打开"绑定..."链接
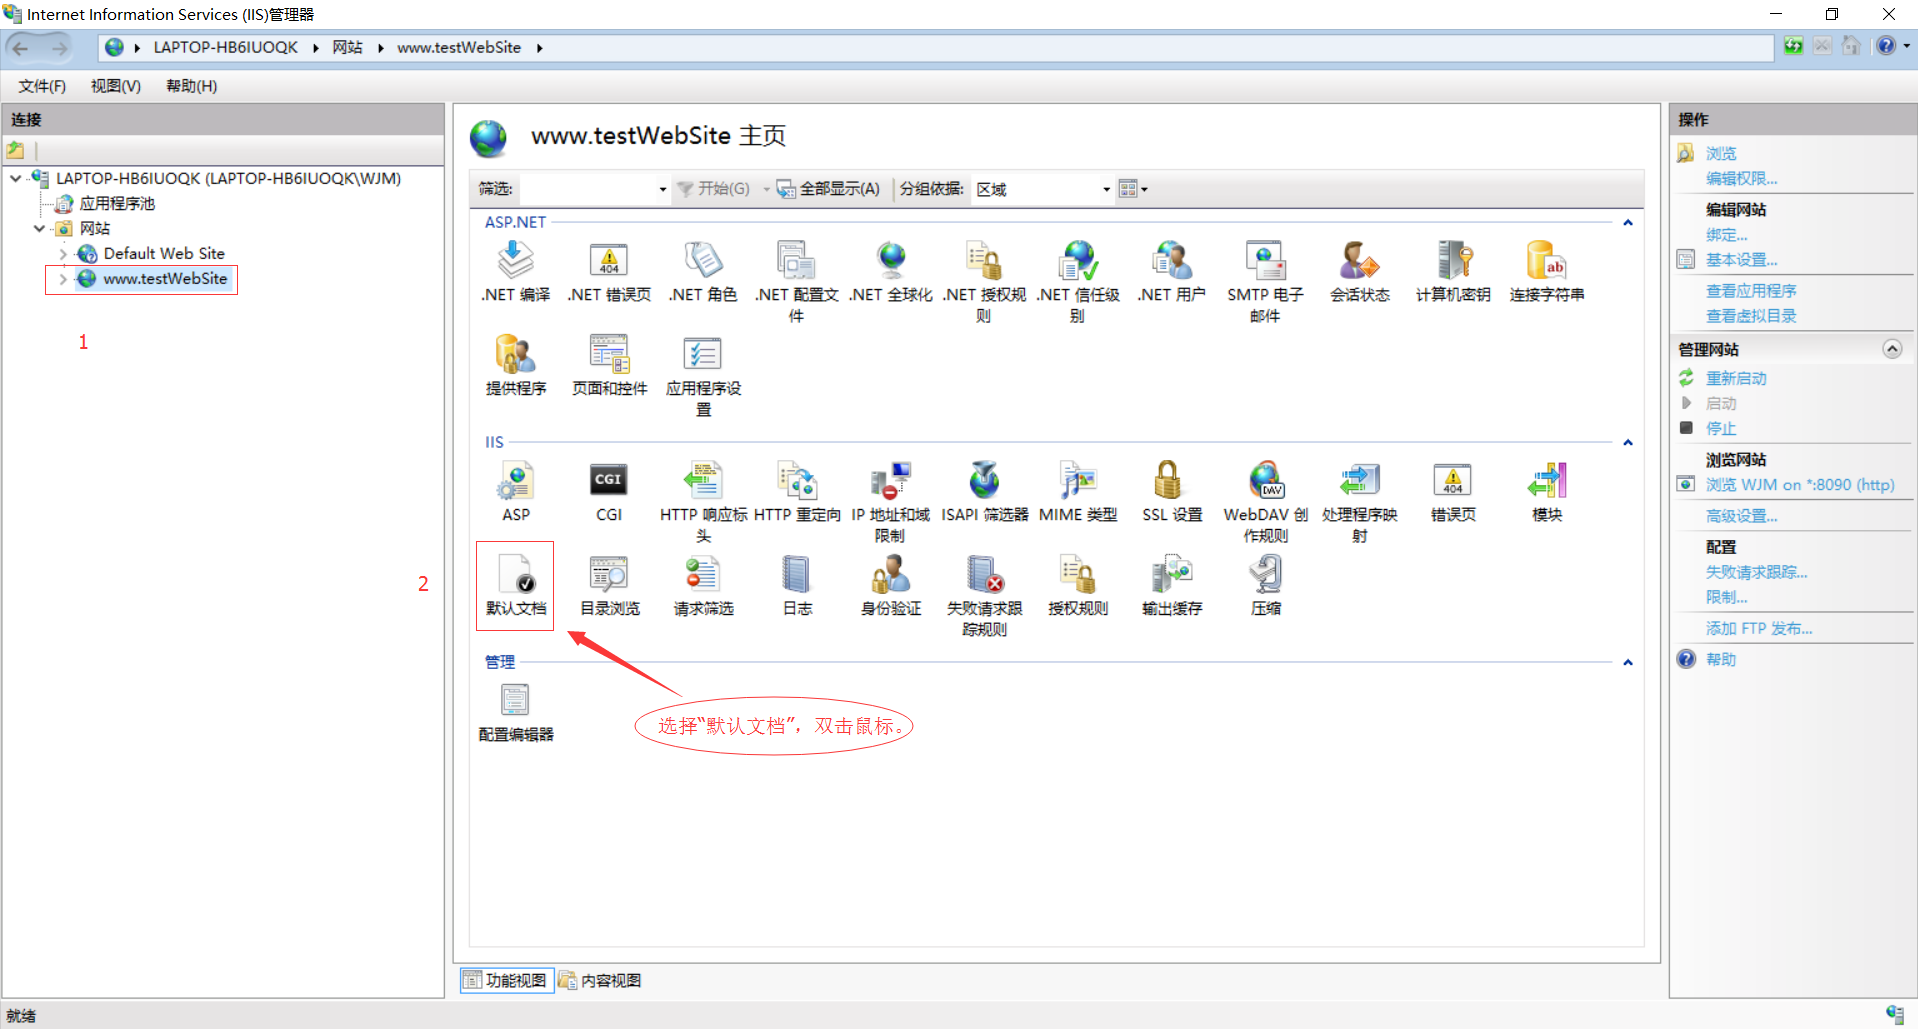 pos(1726,234)
